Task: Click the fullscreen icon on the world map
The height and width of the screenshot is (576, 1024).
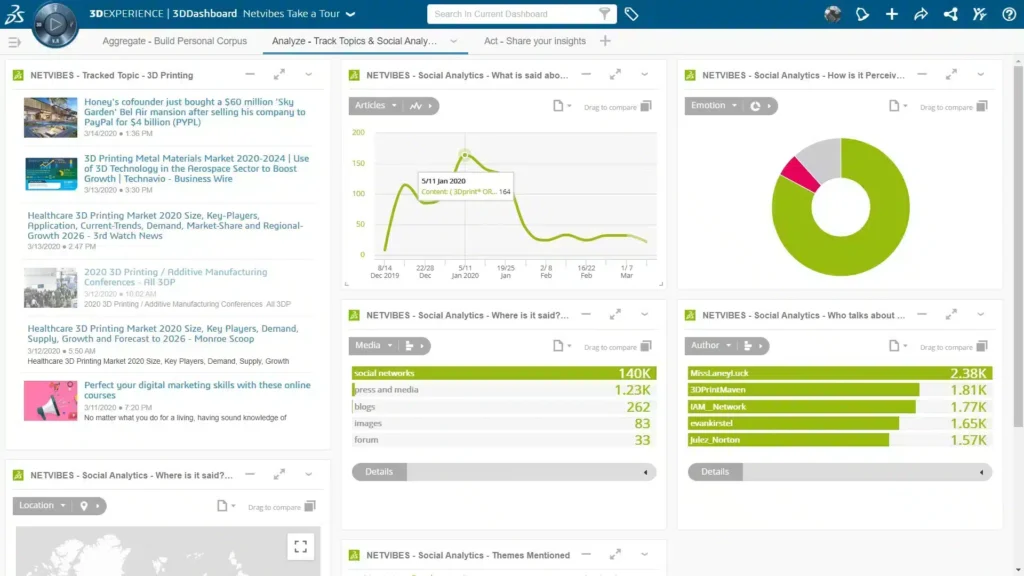Action: (301, 546)
